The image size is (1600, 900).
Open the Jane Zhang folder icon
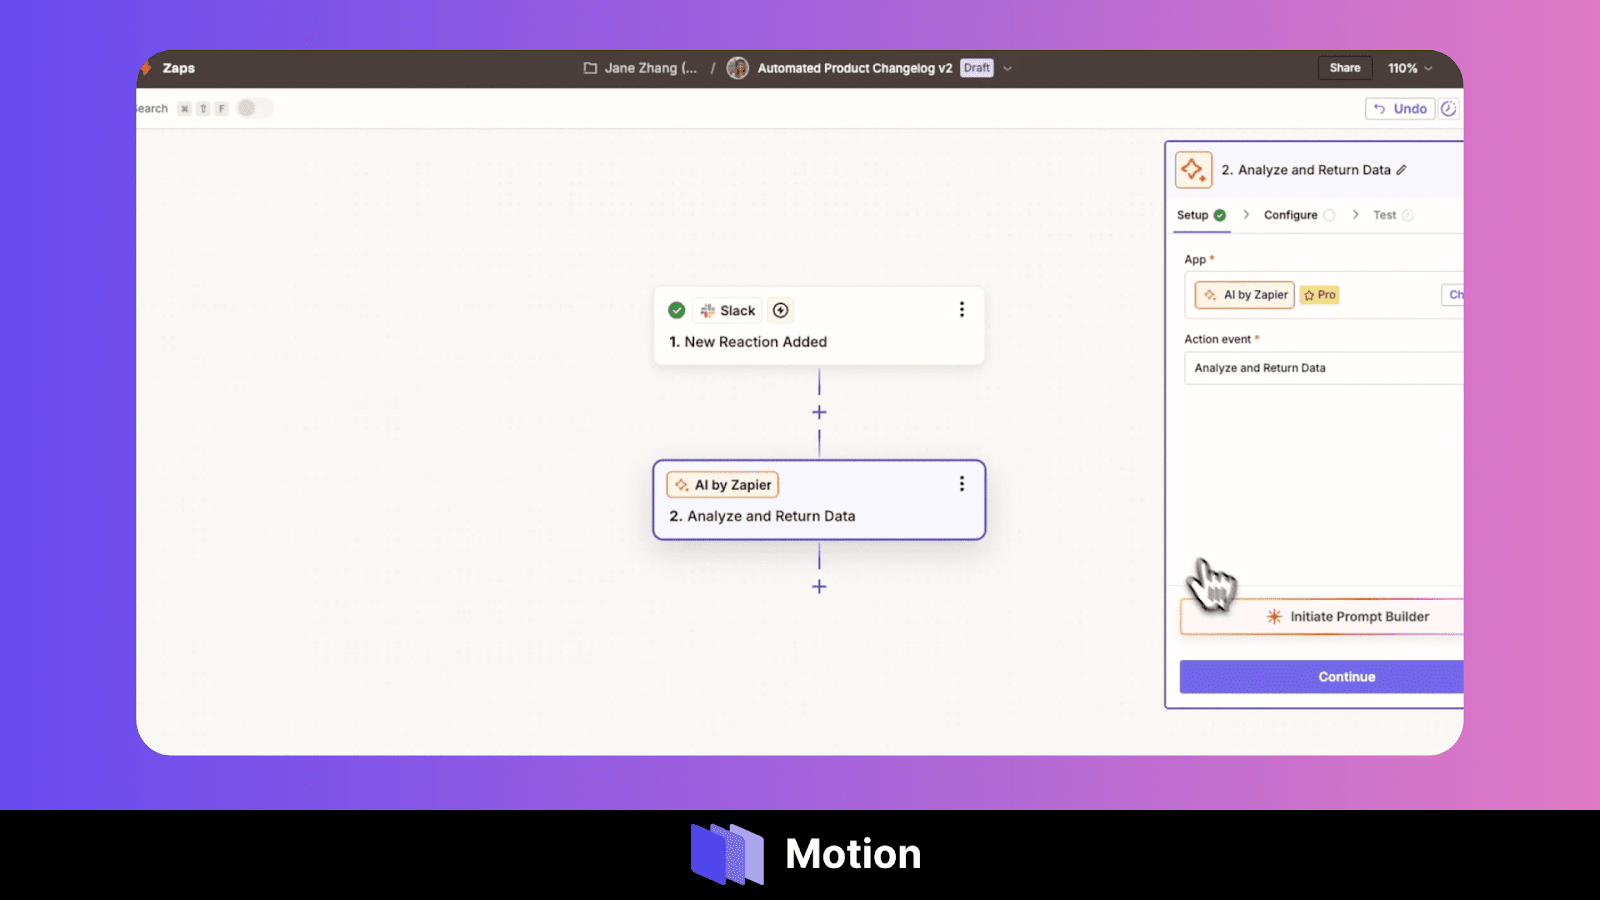590,68
